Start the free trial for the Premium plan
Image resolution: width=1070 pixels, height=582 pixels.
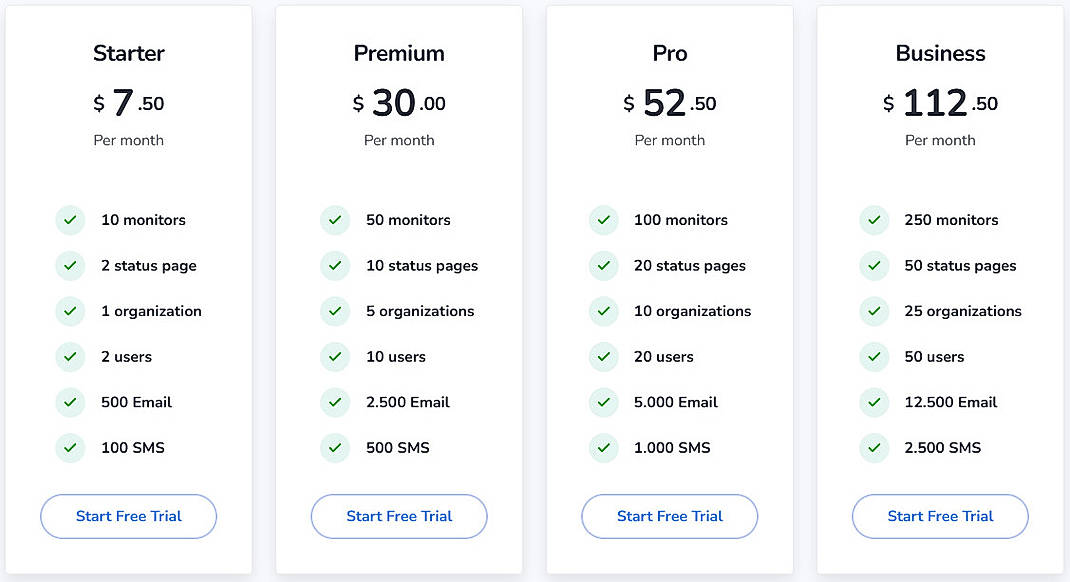399,516
